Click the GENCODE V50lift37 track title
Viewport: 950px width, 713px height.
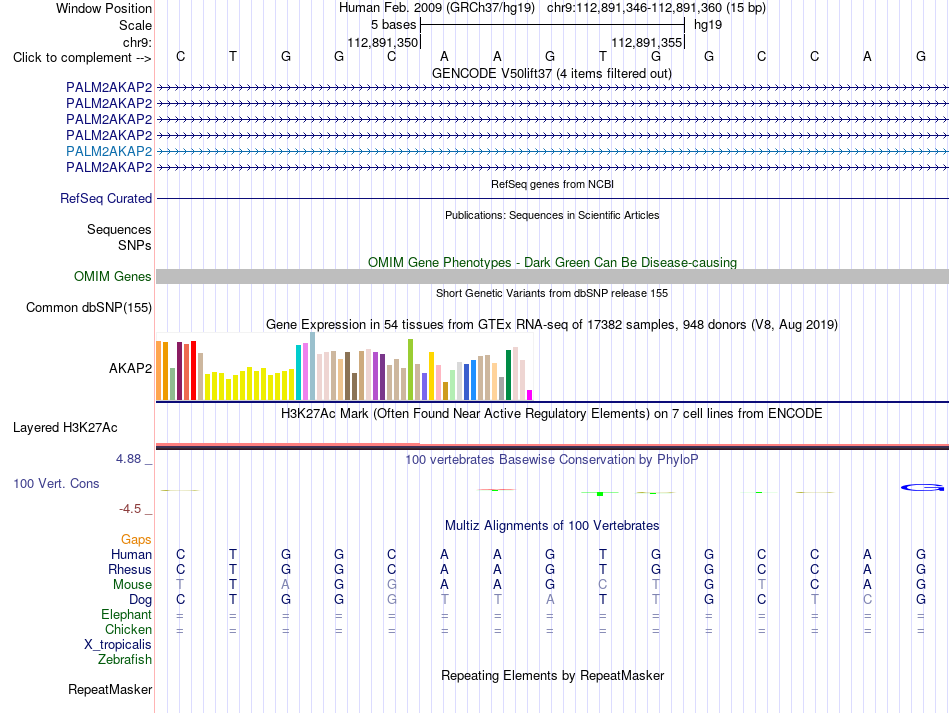click(552, 73)
